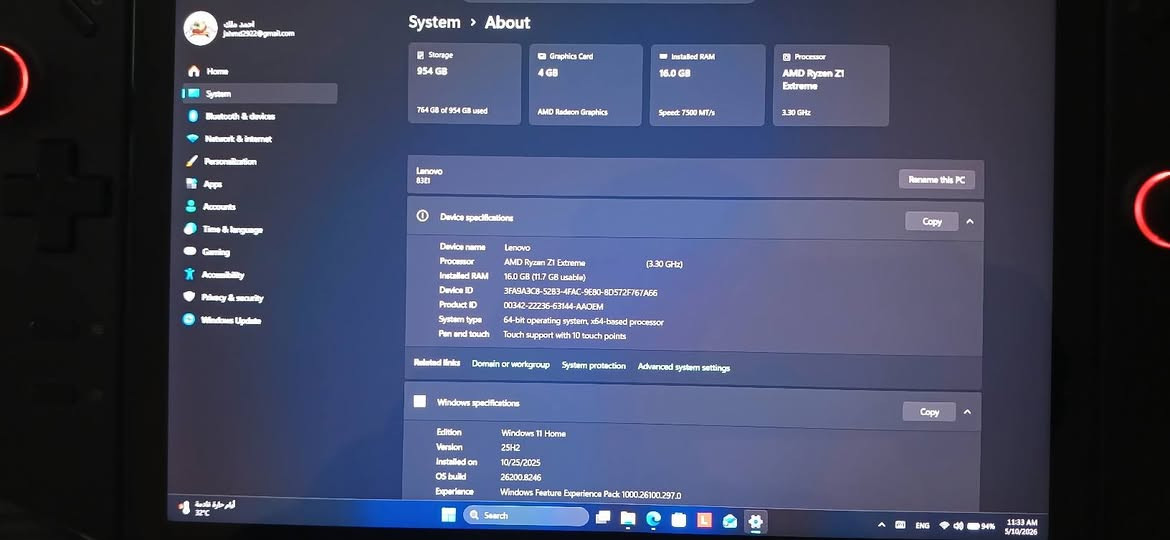The image size is (1170, 540).
Task: Click the Privacy & security shield icon
Action: click(x=190, y=297)
